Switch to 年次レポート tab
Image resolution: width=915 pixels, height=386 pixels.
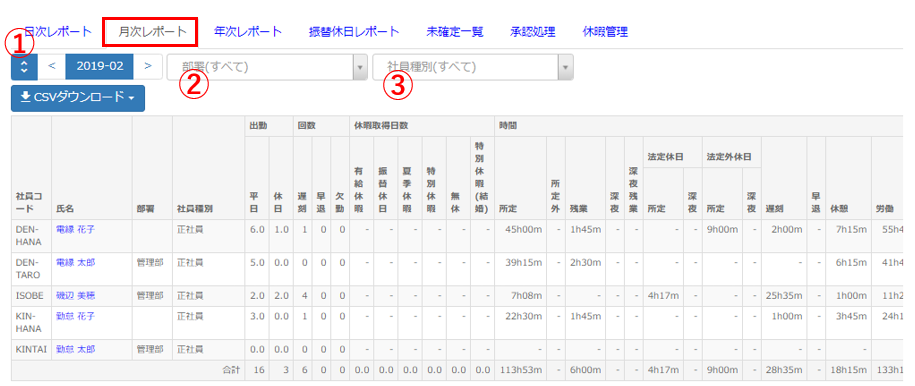[248, 32]
